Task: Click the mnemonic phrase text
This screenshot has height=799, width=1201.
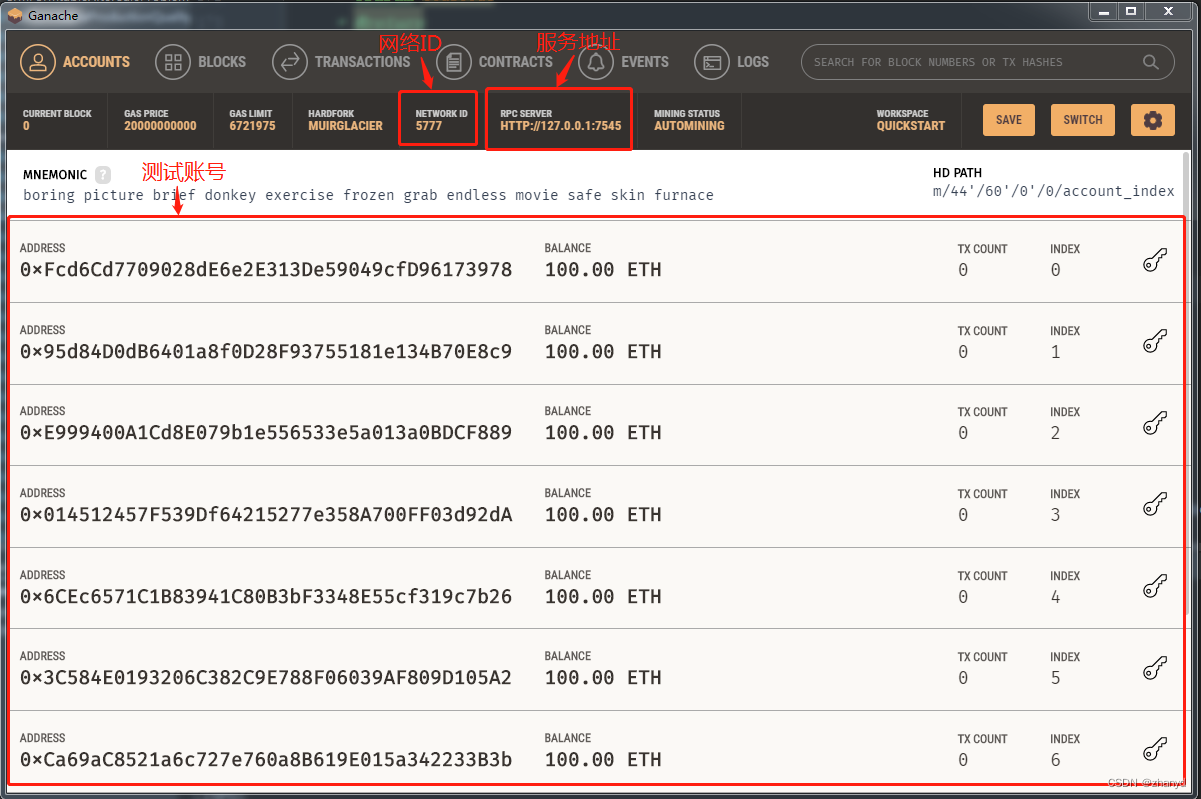Action: coord(368,195)
